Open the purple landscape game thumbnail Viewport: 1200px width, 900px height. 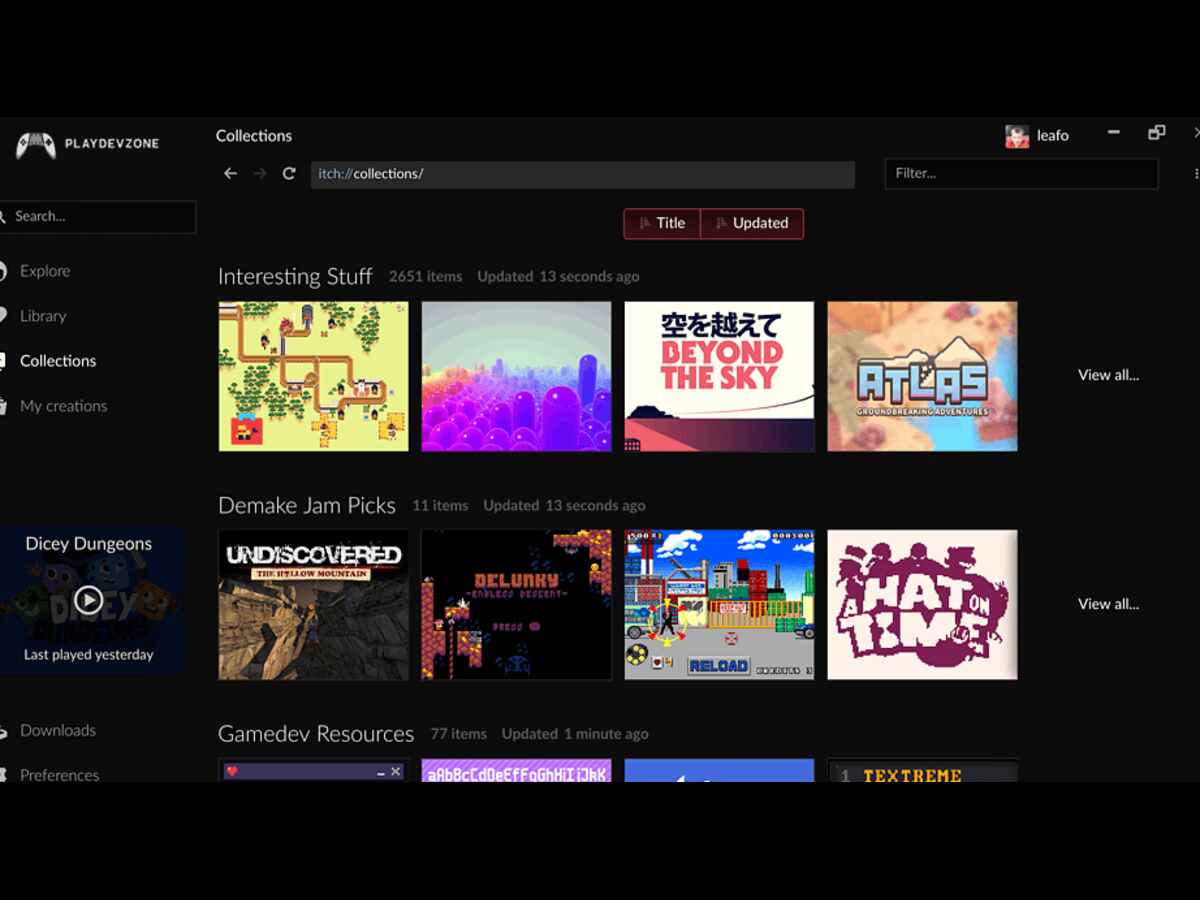coord(516,376)
